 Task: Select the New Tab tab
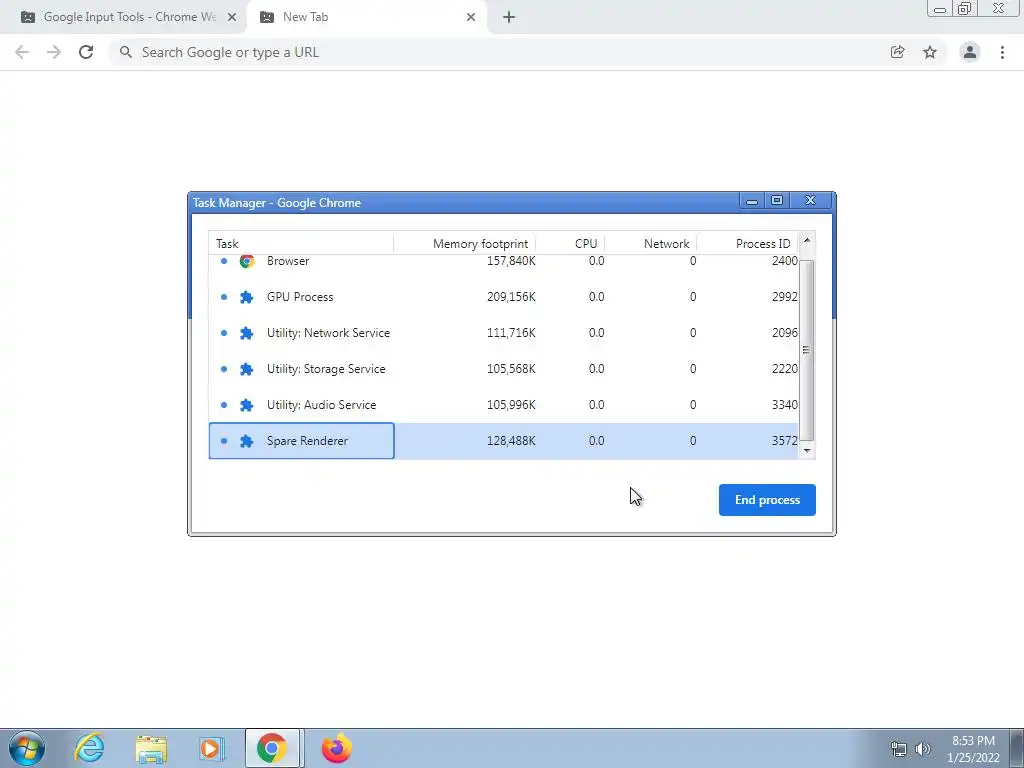point(367,17)
